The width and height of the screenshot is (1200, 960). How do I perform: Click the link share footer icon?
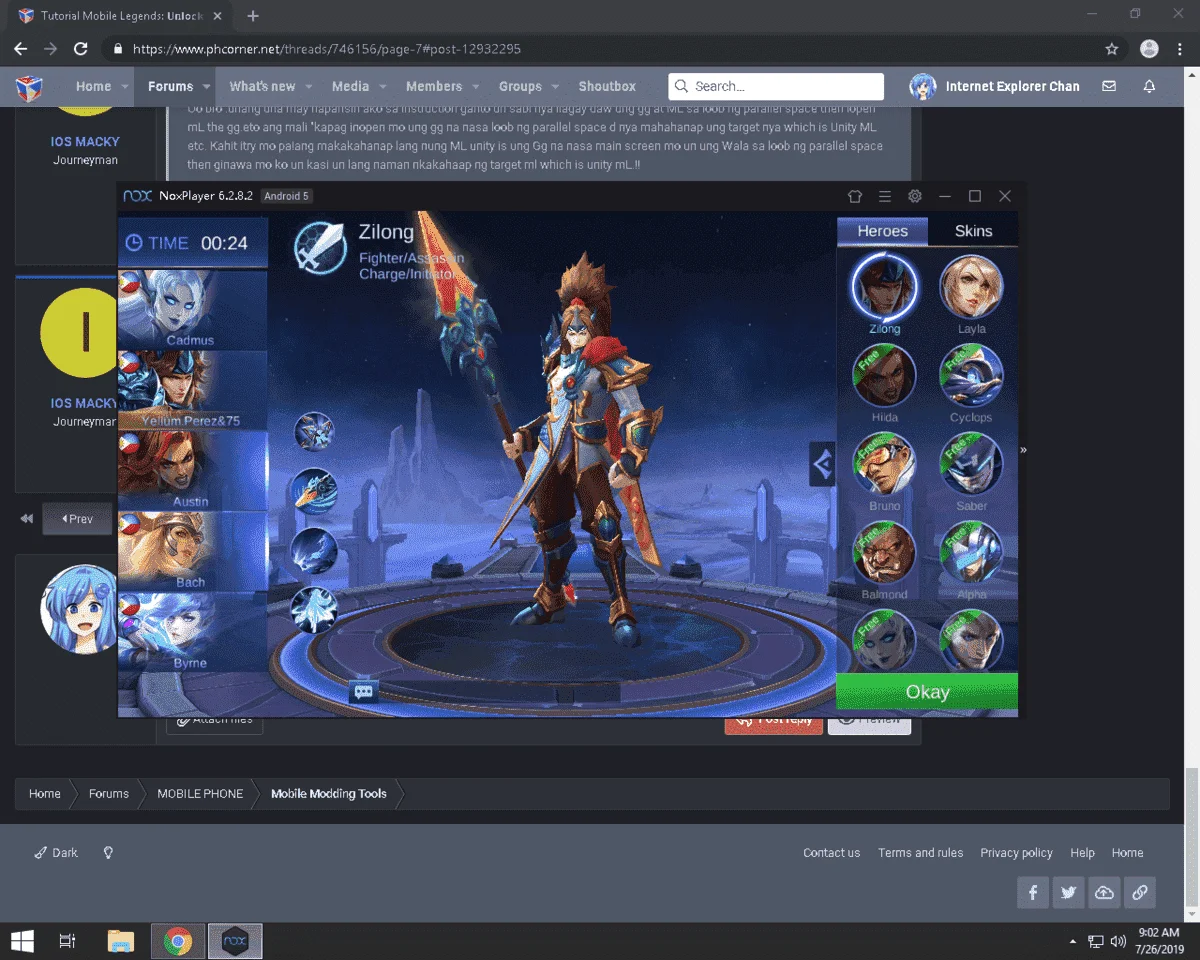pos(1139,892)
